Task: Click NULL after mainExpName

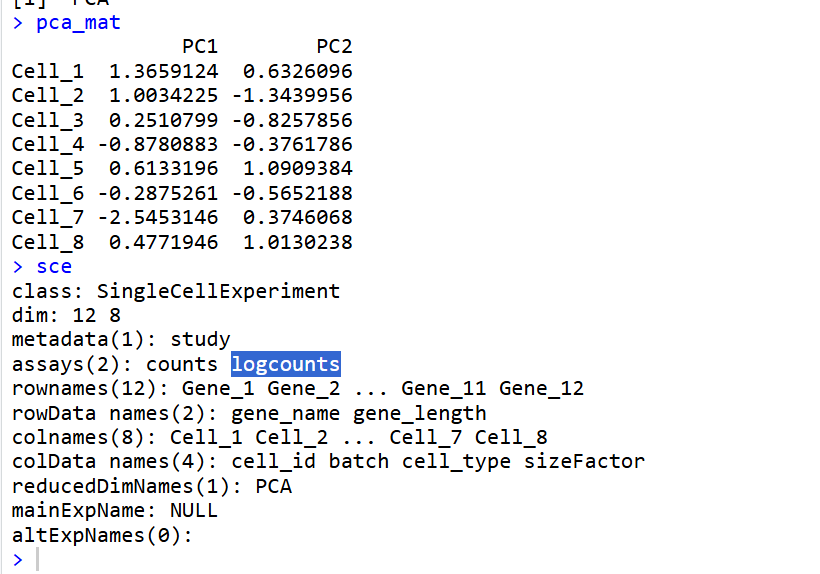Action: pos(194,510)
